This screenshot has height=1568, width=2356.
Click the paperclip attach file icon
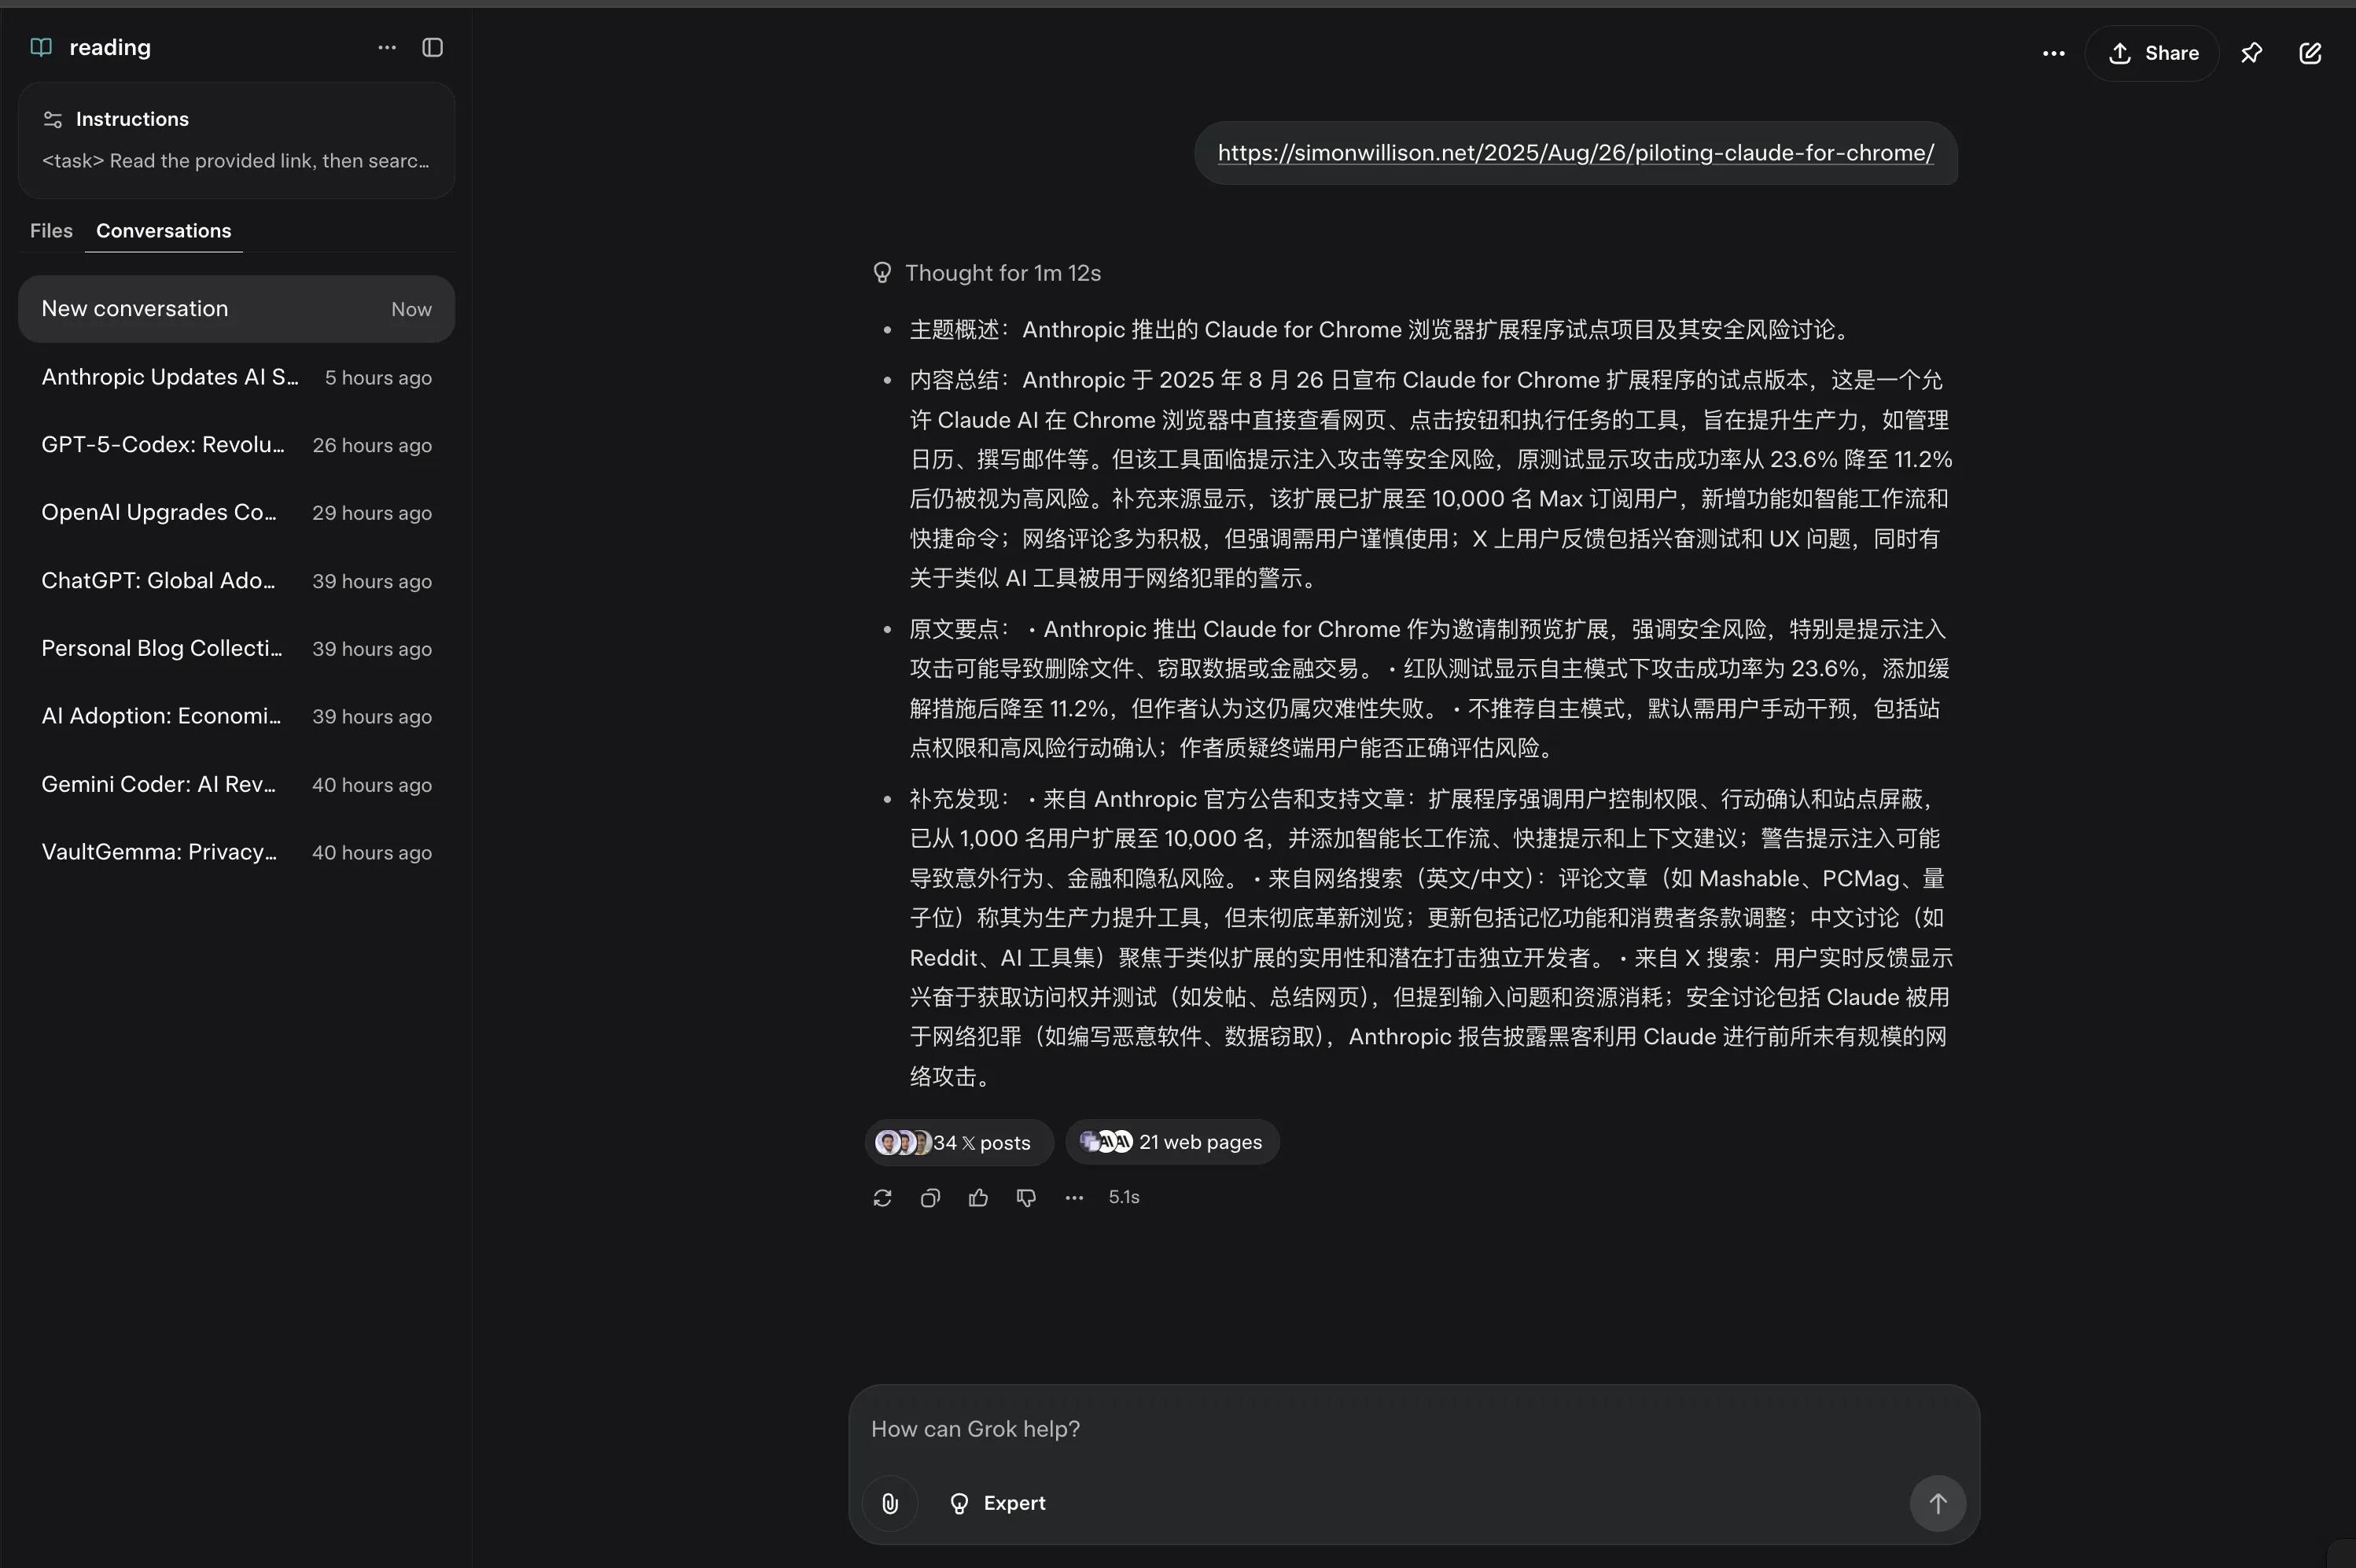(889, 1503)
